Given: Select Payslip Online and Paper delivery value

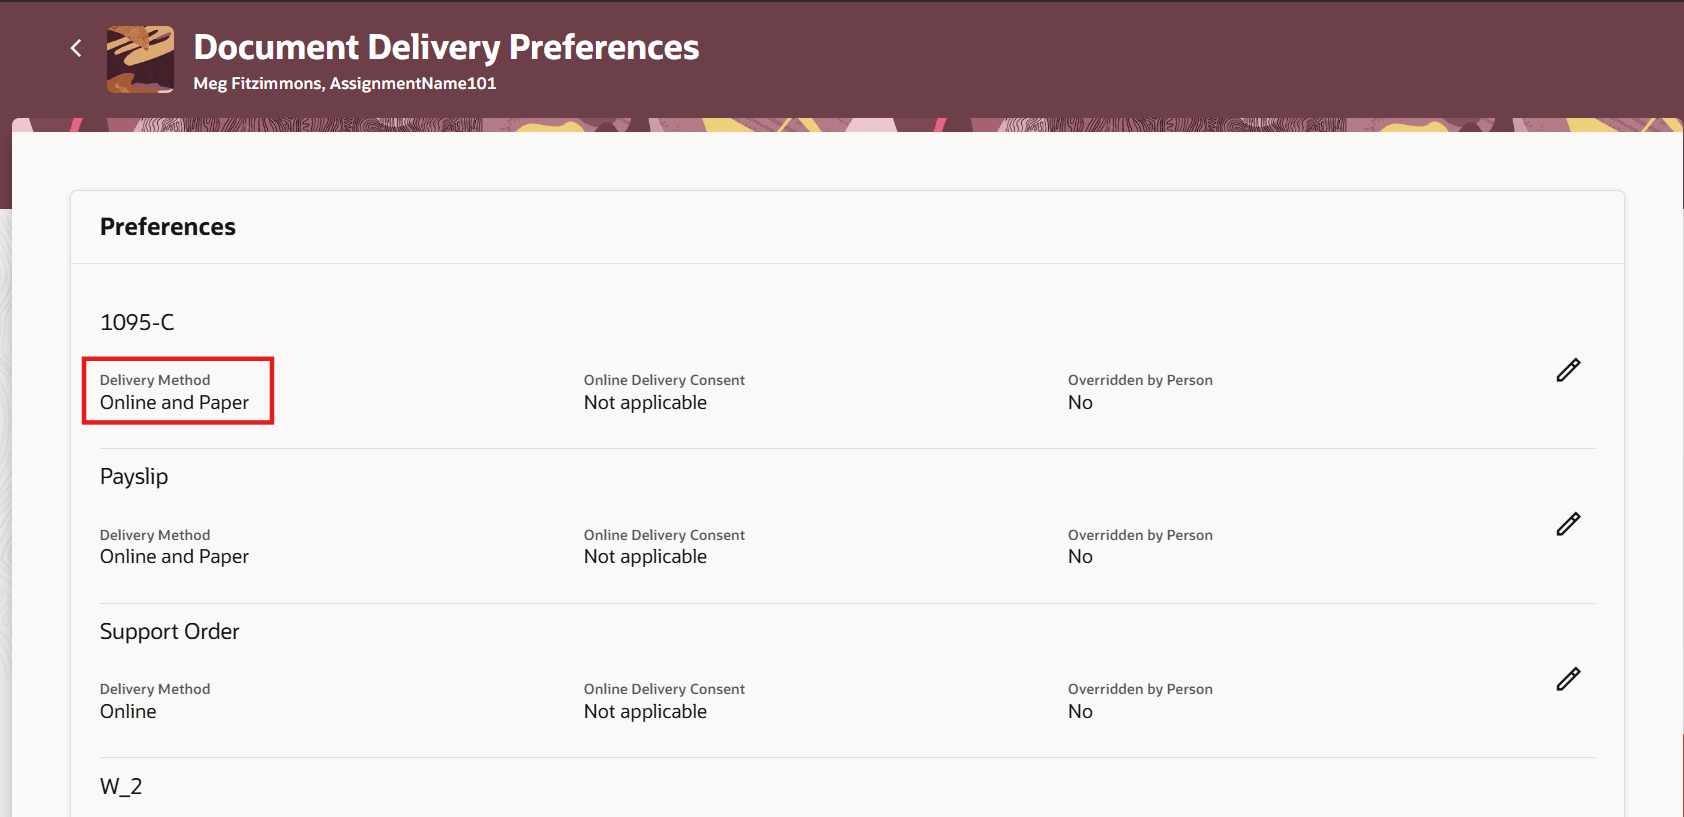Looking at the screenshot, I should 174,557.
